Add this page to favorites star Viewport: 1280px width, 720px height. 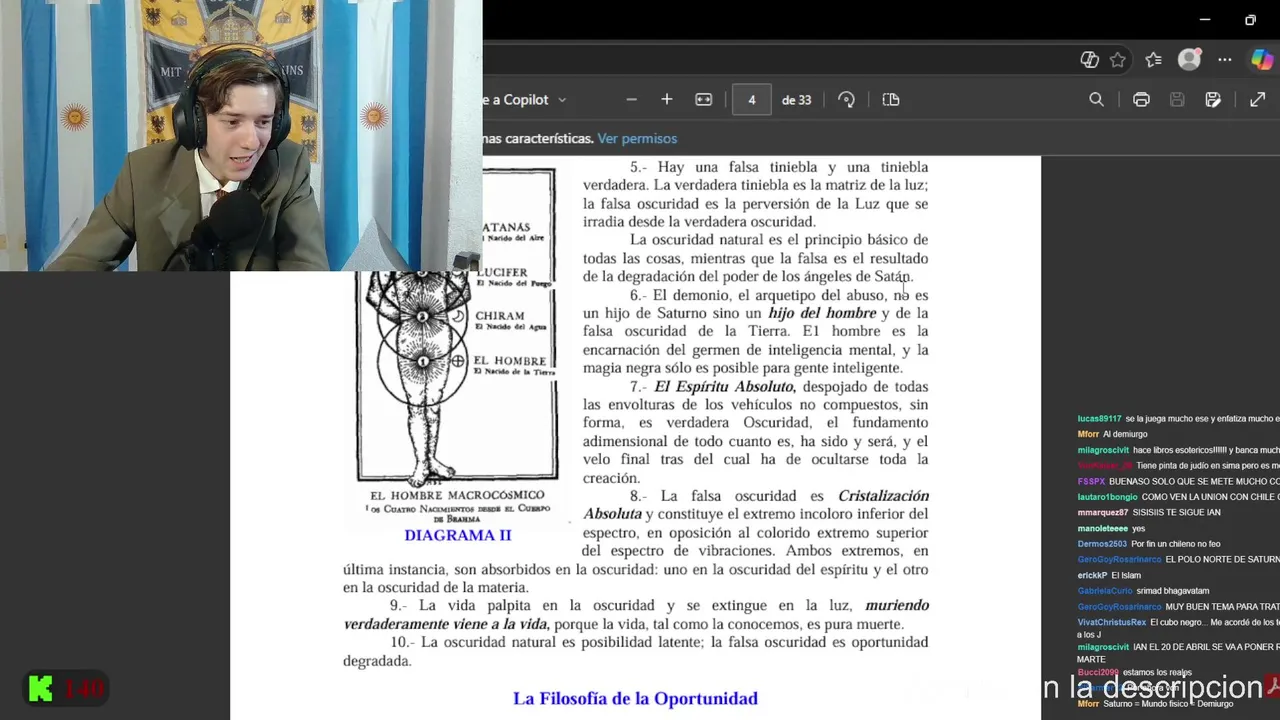pyautogui.click(x=1118, y=60)
